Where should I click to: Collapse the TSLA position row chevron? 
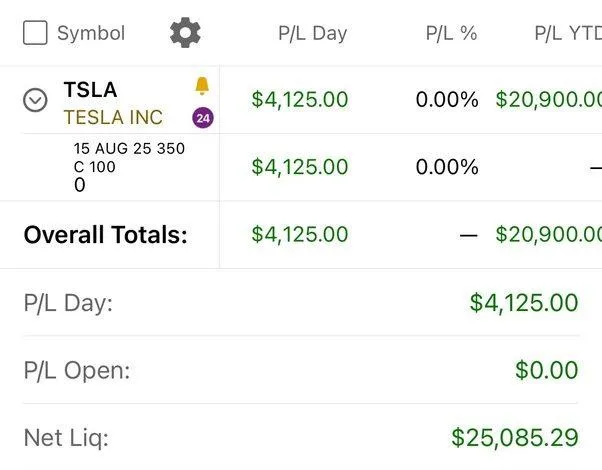click(35, 100)
